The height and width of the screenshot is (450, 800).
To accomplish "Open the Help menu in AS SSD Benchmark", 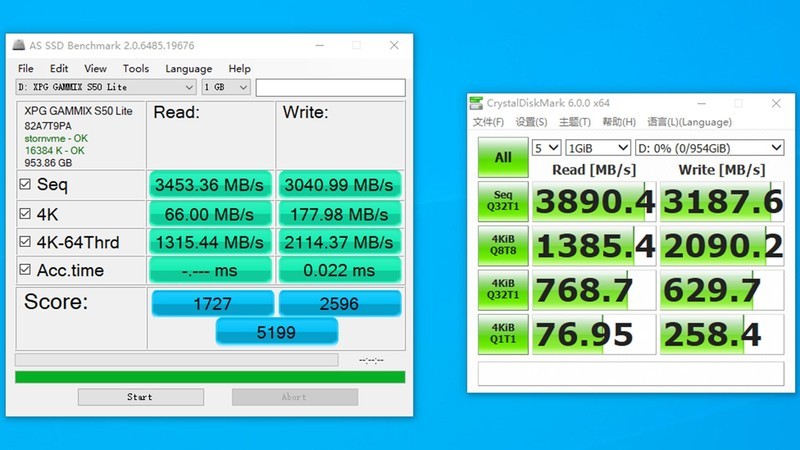I will coord(239,68).
